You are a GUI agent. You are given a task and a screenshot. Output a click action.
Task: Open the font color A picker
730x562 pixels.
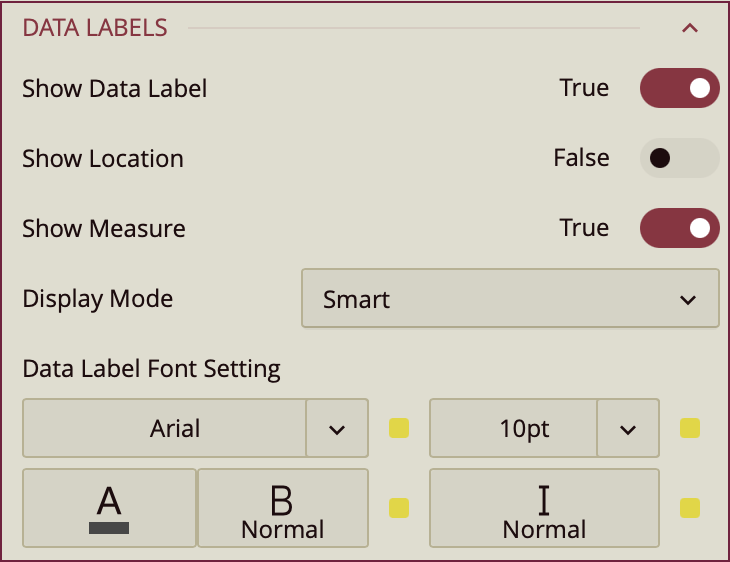point(109,508)
